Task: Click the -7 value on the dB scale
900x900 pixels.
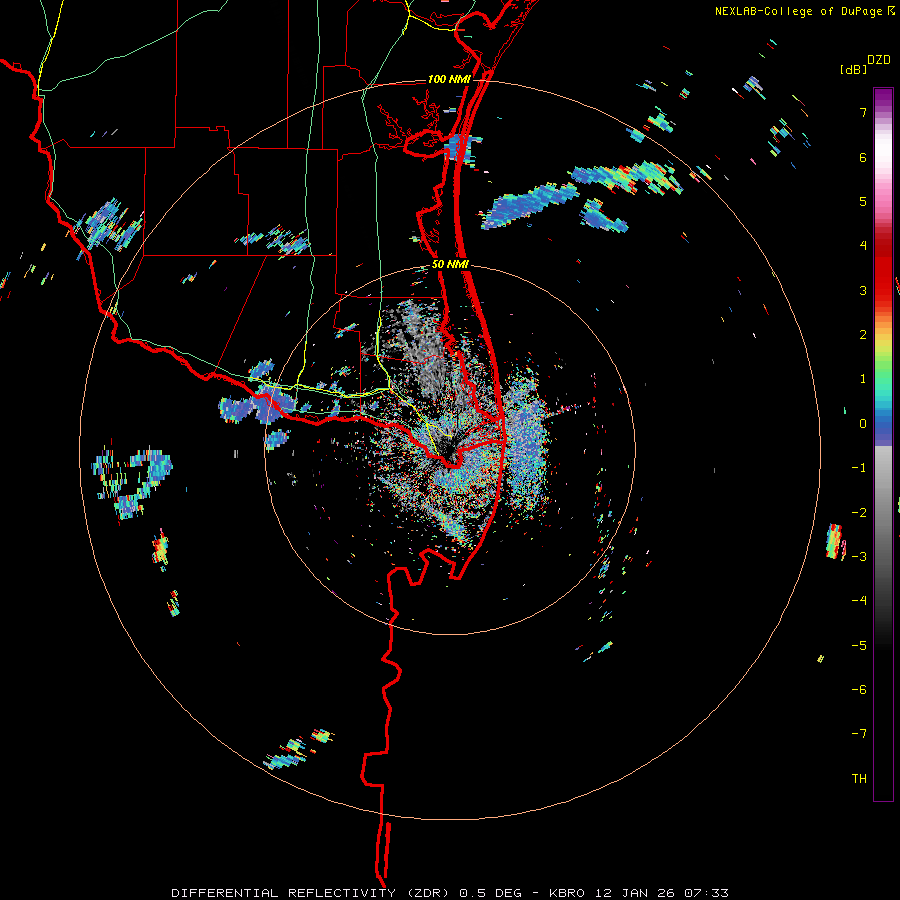Action: 859,734
